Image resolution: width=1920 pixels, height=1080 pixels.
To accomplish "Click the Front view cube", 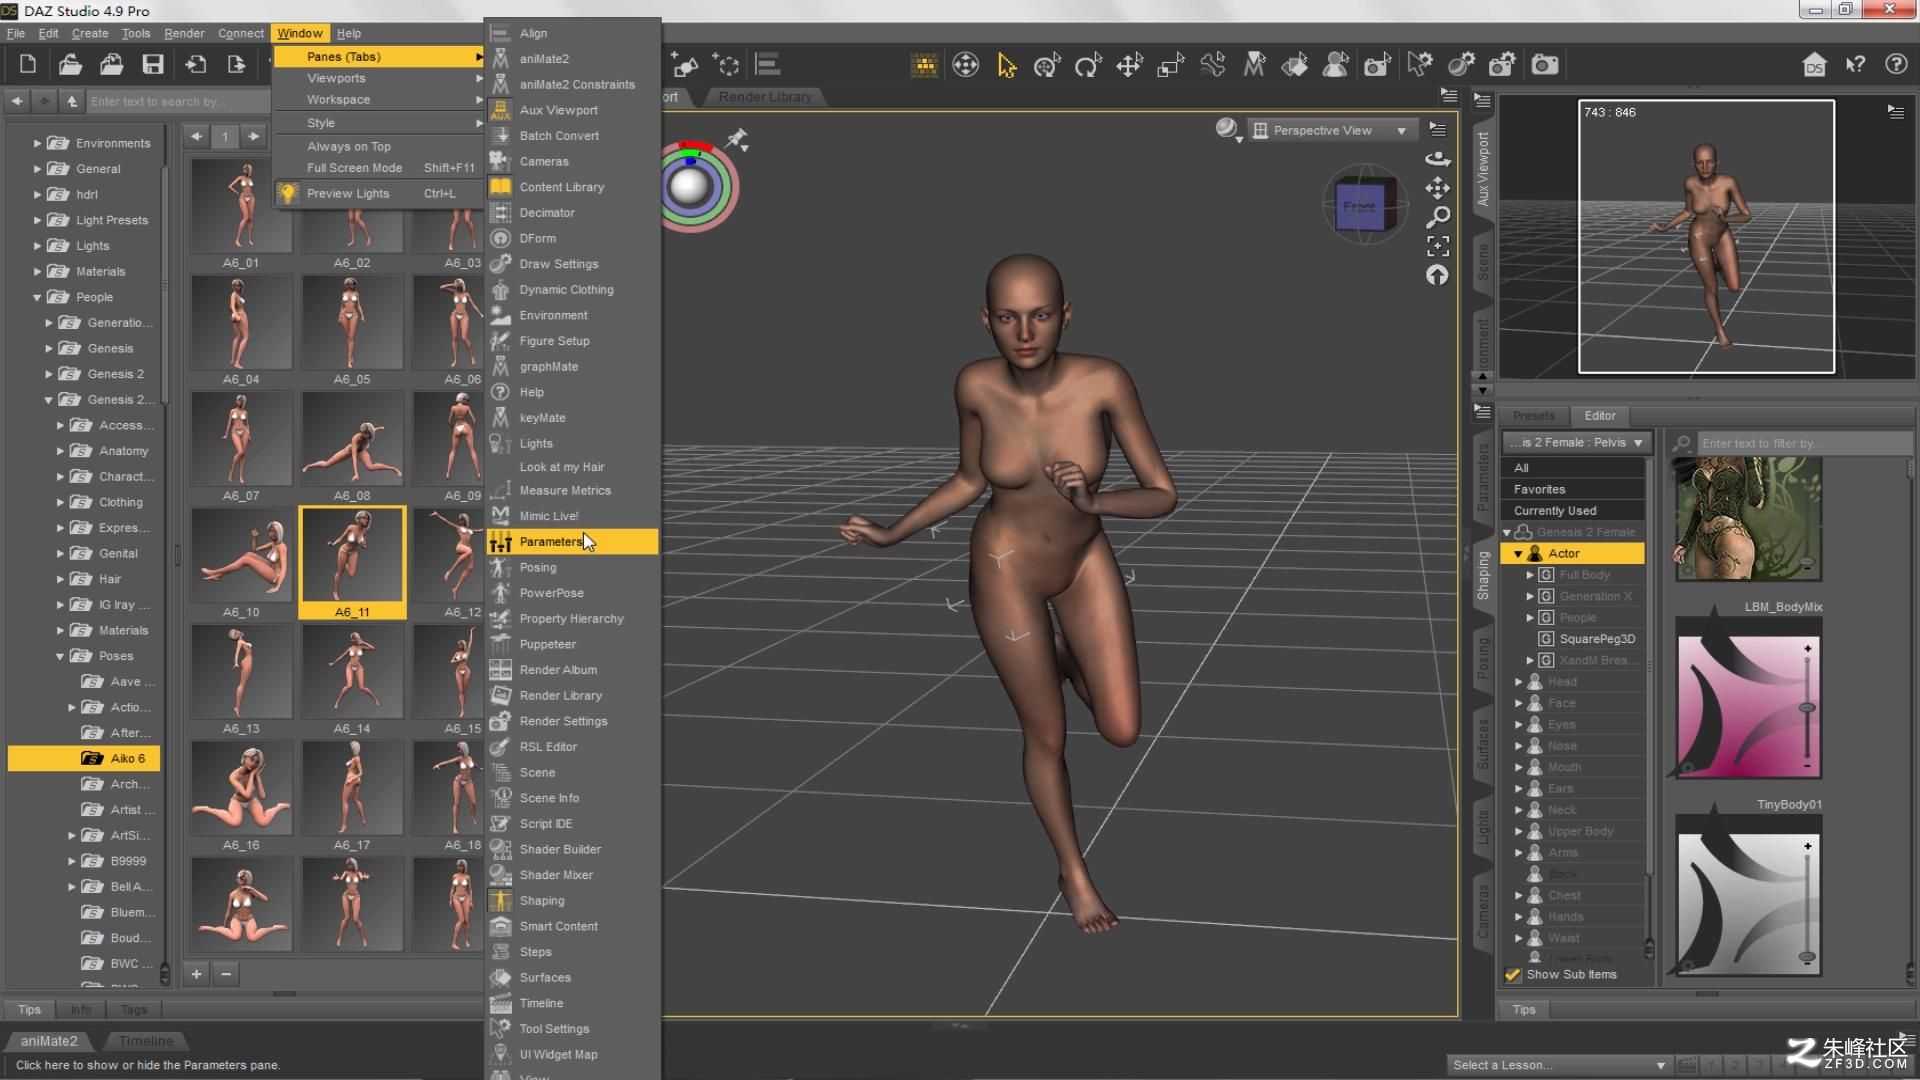I will tap(1360, 206).
